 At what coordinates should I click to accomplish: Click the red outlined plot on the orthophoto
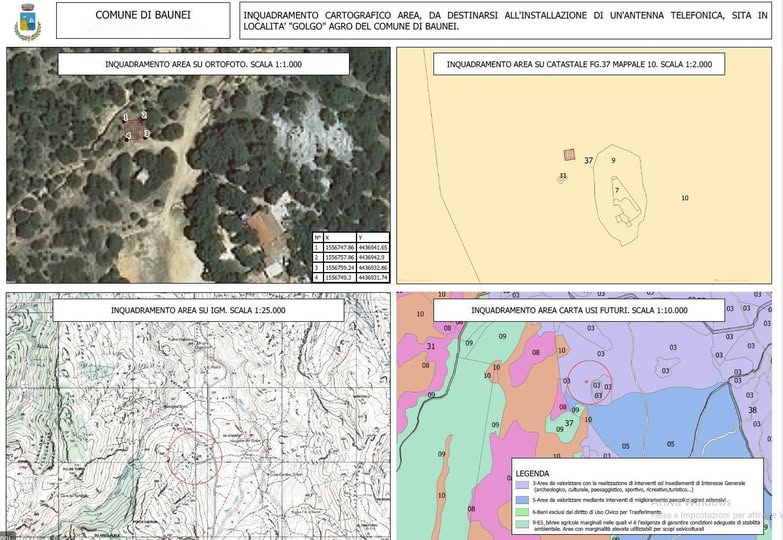(135, 126)
